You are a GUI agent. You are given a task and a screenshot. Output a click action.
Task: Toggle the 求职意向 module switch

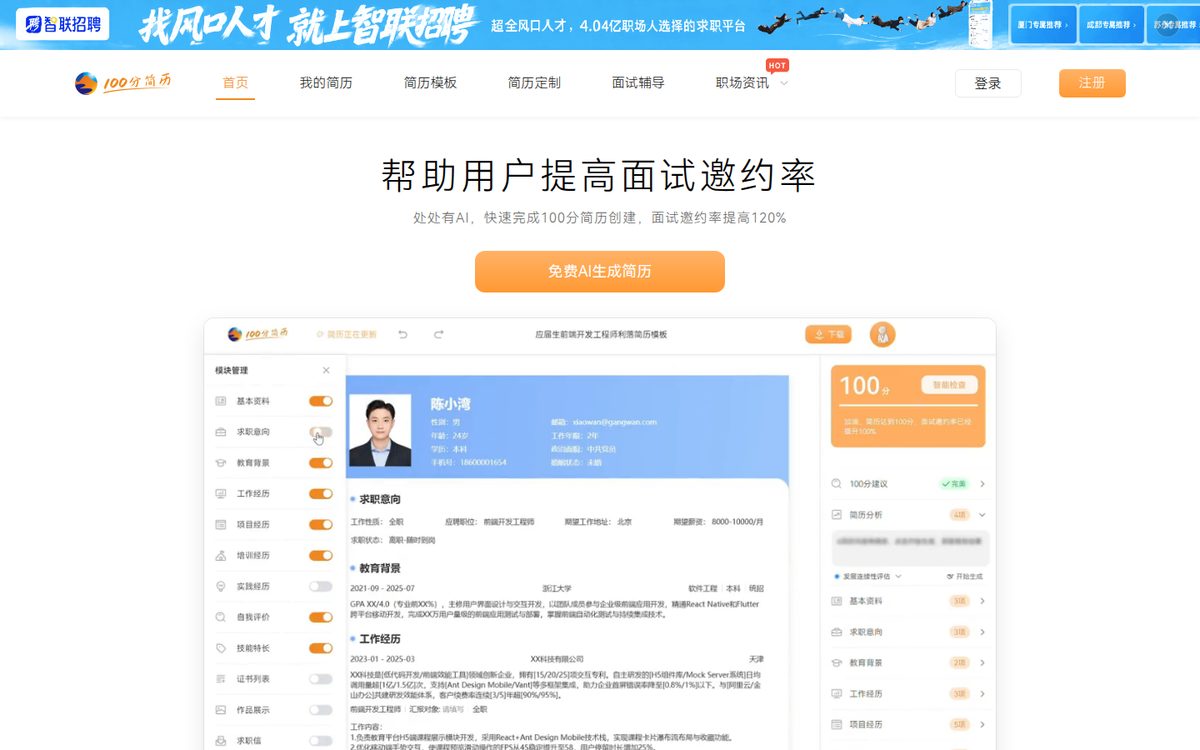[x=321, y=432]
